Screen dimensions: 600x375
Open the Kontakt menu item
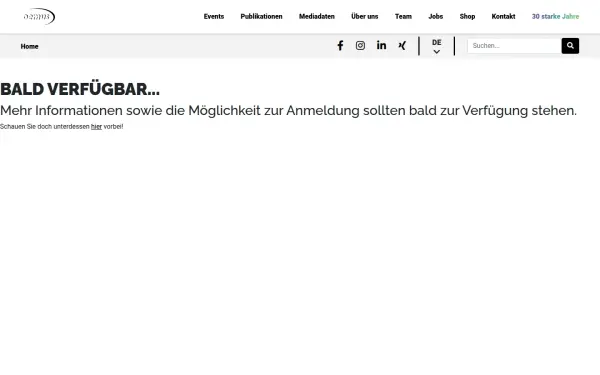point(503,16)
